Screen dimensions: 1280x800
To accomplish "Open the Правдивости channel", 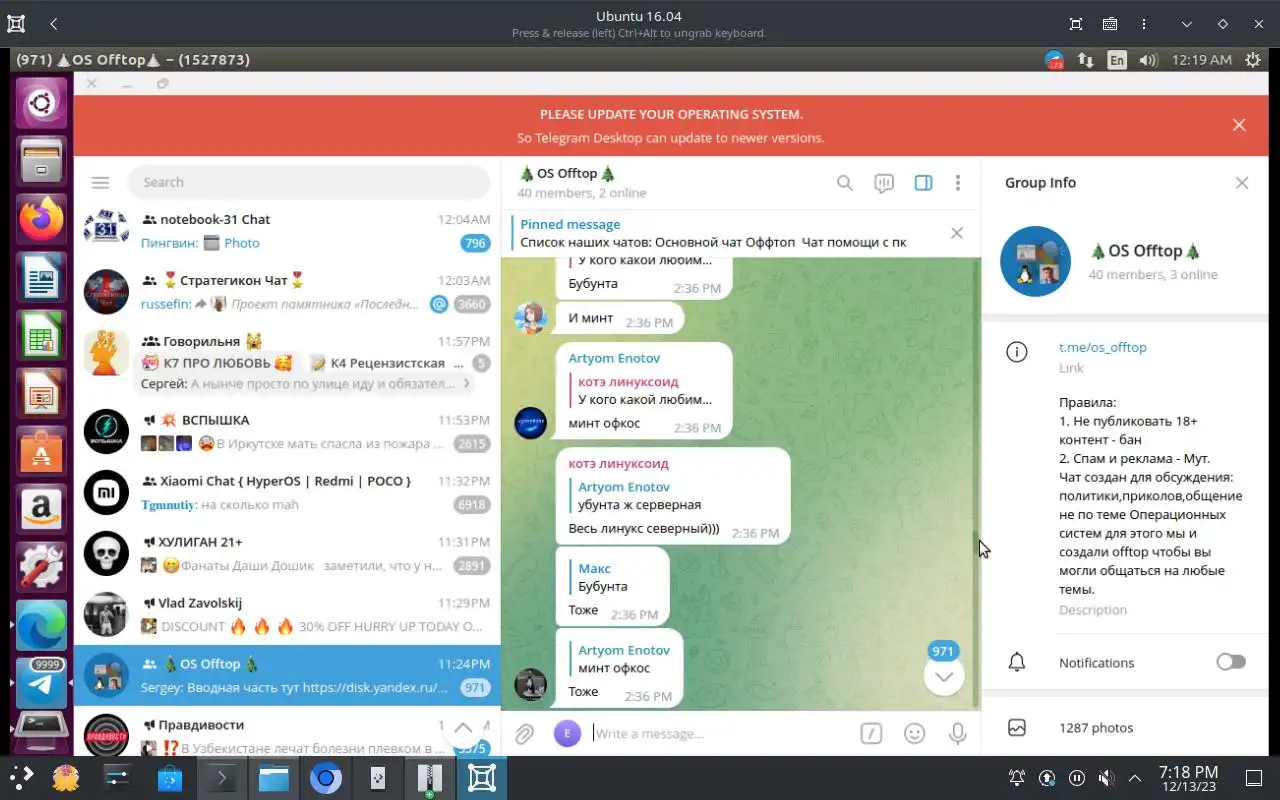I will click(x=287, y=731).
